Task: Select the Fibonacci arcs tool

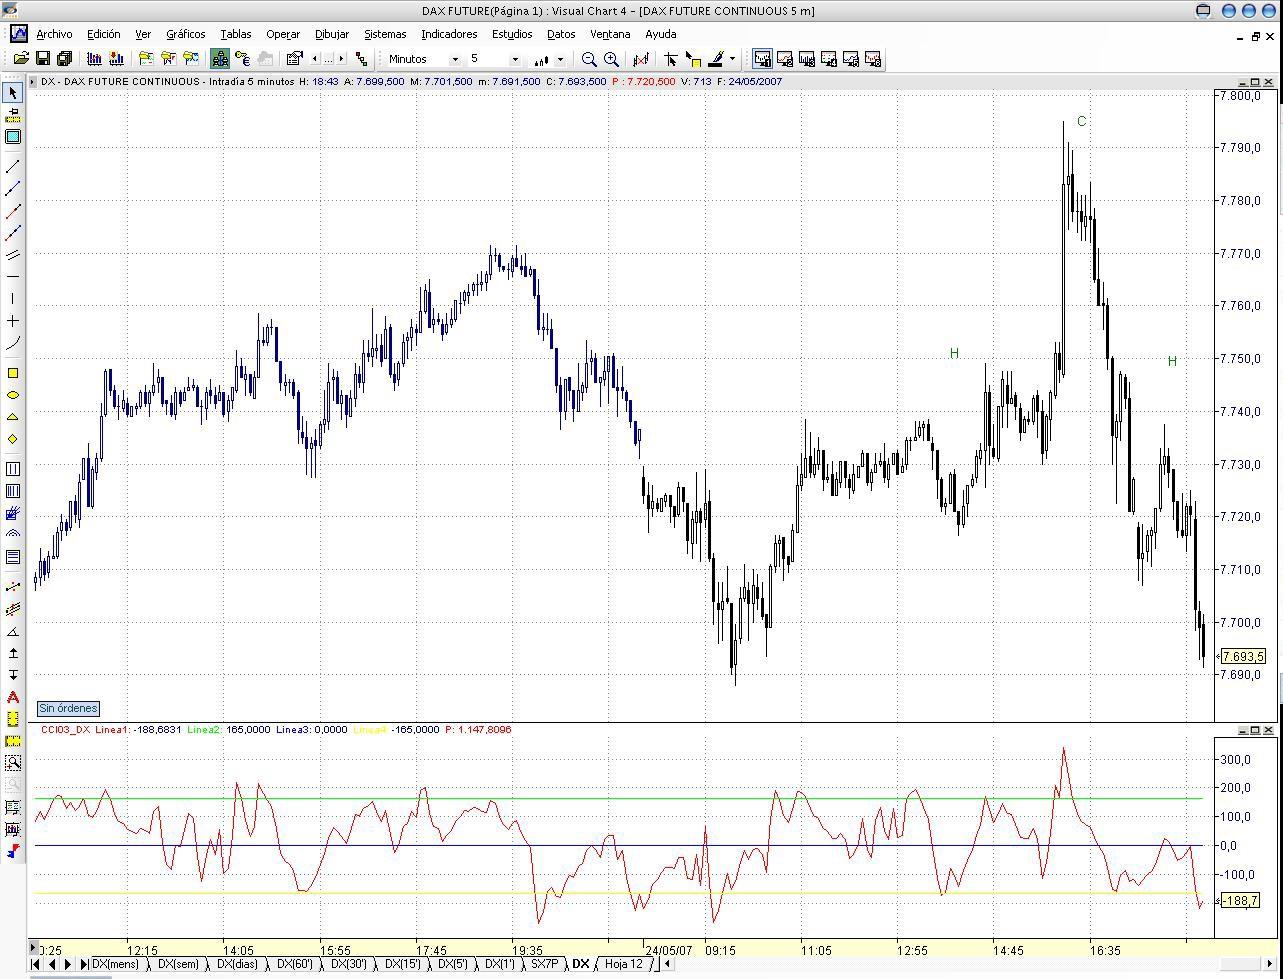Action: pos(13,535)
